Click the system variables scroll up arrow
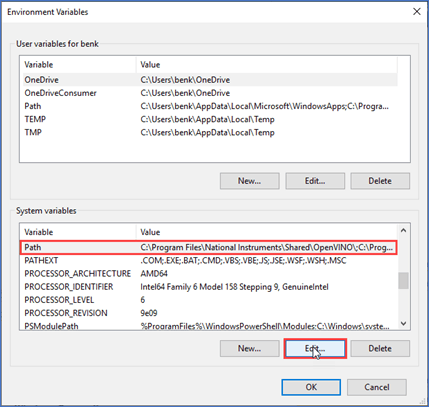This screenshot has width=429, height=407. [x=403, y=230]
